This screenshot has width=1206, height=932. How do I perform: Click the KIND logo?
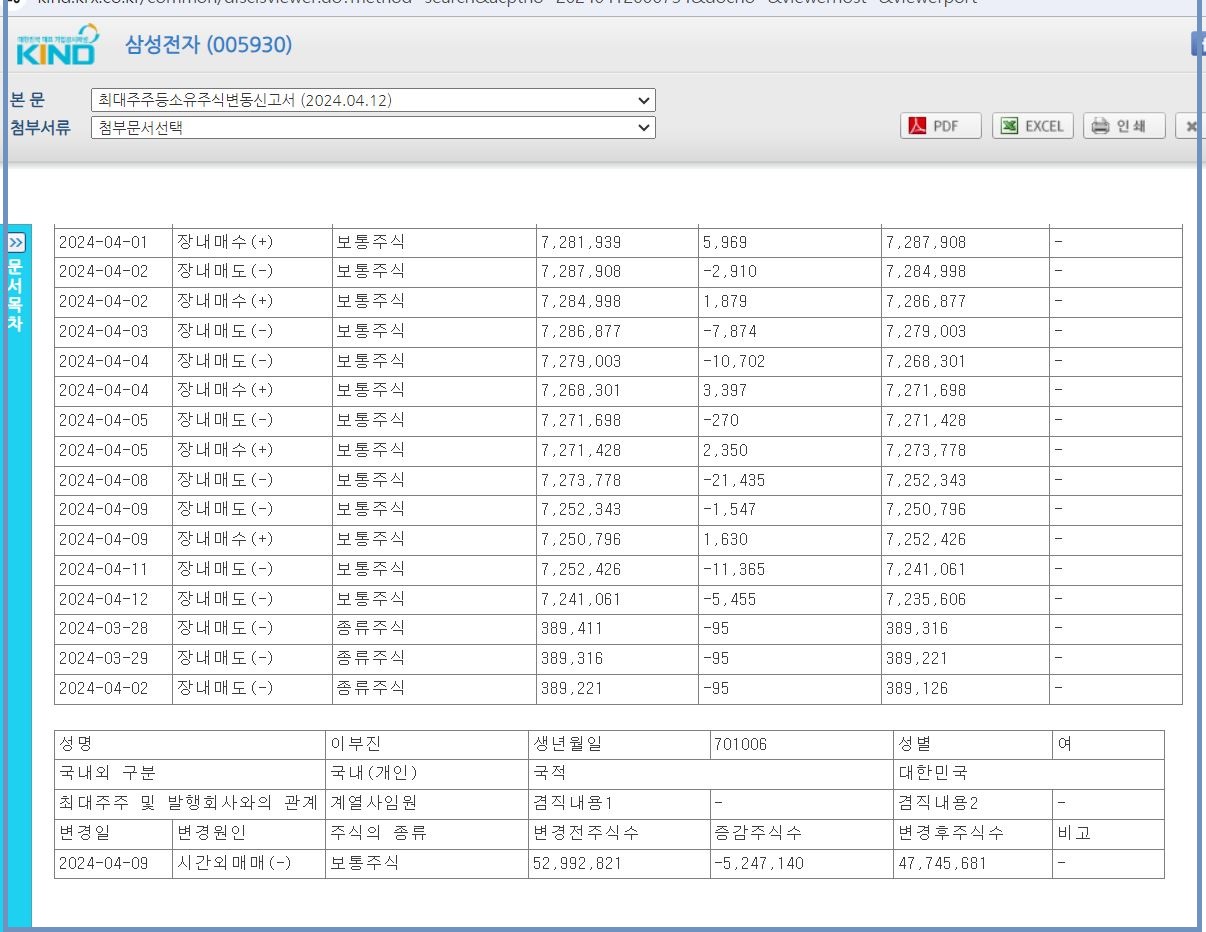point(57,46)
